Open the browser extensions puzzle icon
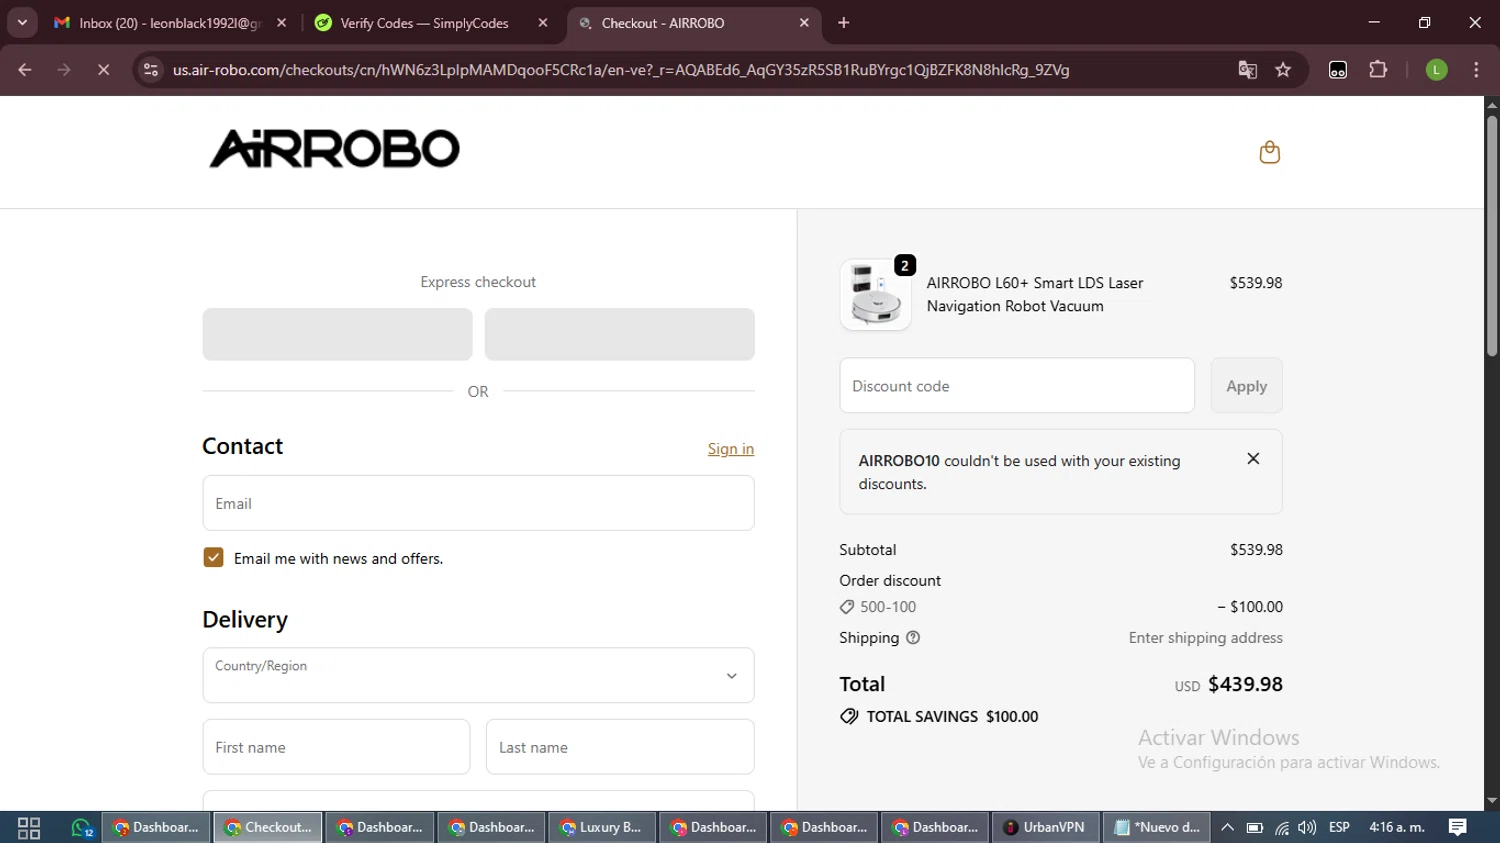The image size is (1500, 843). (x=1378, y=70)
